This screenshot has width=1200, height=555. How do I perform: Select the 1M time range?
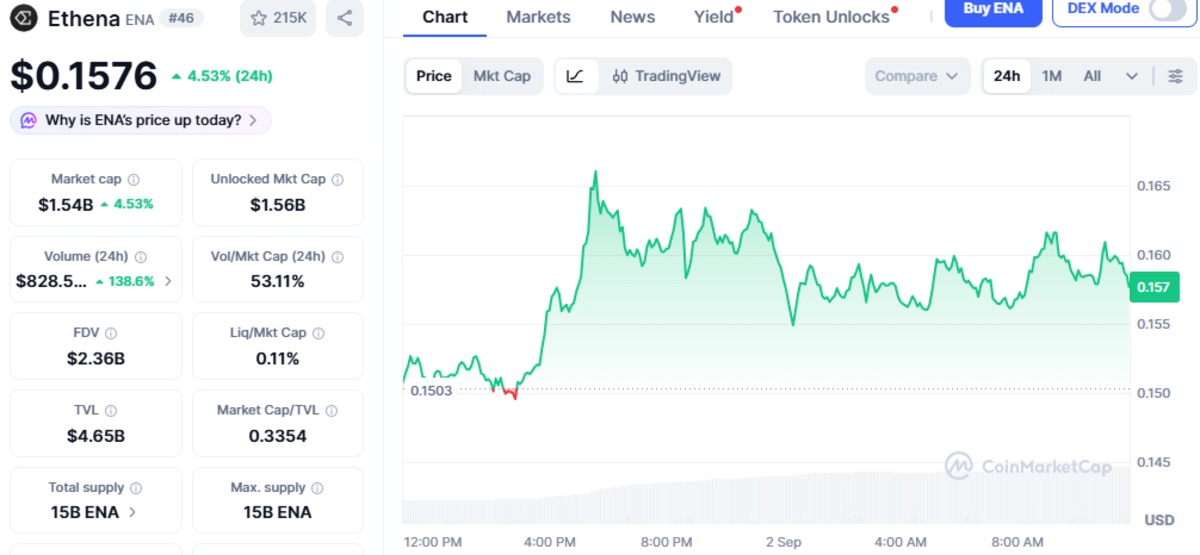[1052, 76]
